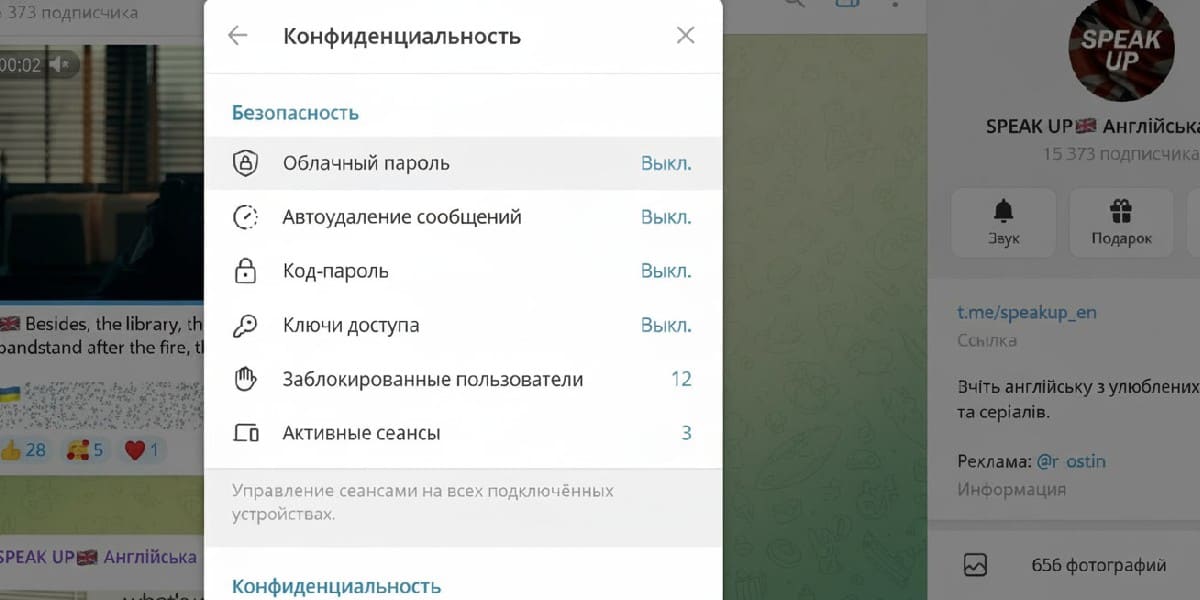Viewport: 1200px width, 600px height.
Task: Open Код-пароль setting
Action: click(463, 271)
